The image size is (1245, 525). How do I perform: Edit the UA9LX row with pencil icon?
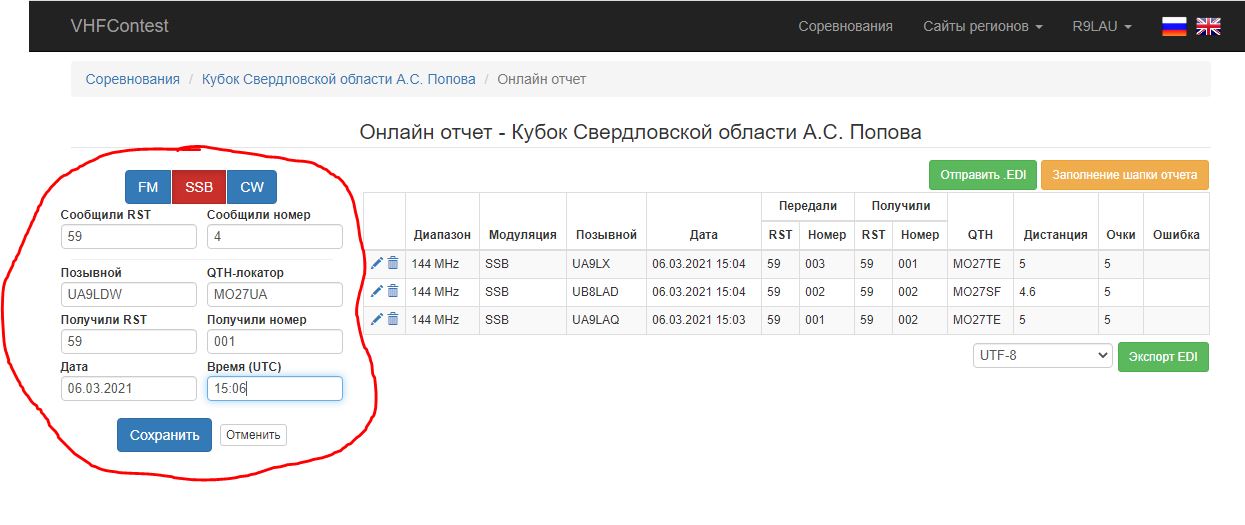(377, 263)
